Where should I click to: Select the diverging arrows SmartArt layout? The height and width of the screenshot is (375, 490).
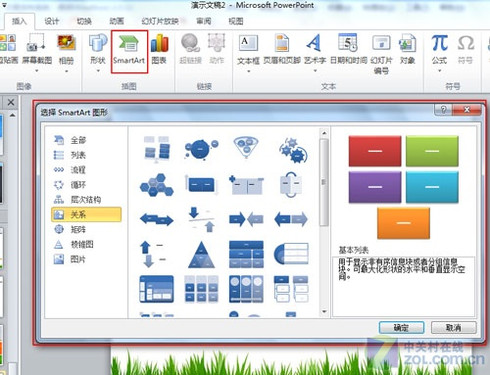[x=291, y=220]
